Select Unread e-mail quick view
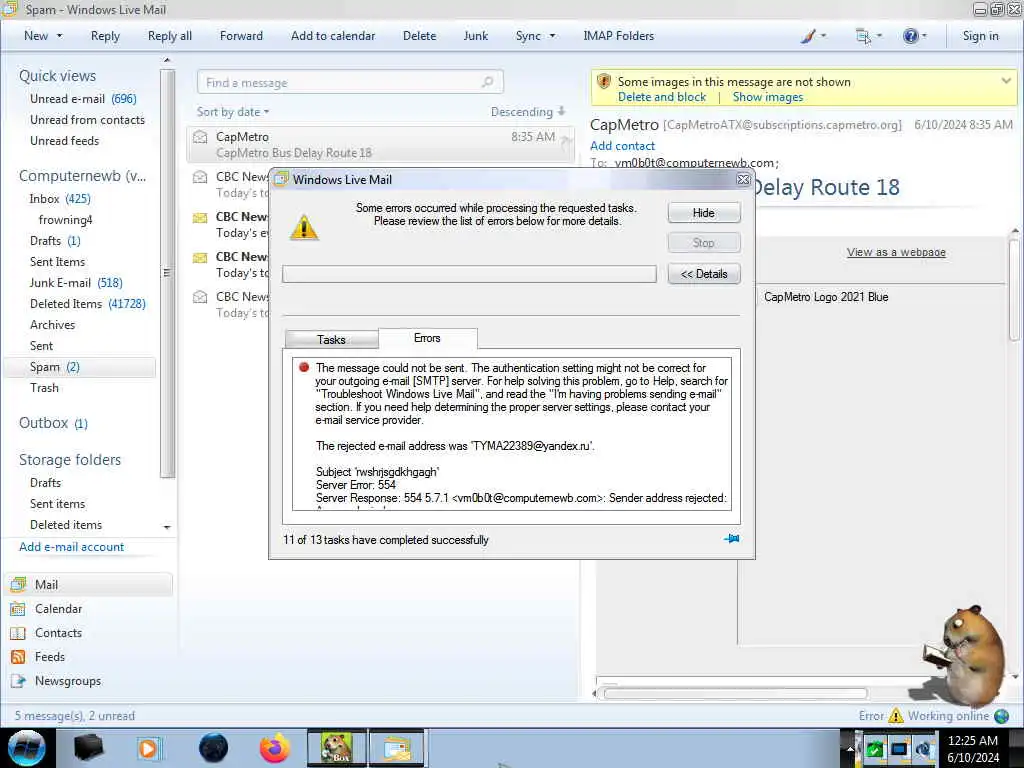The width and height of the screenshot is (1024, 768). point(83,99)
